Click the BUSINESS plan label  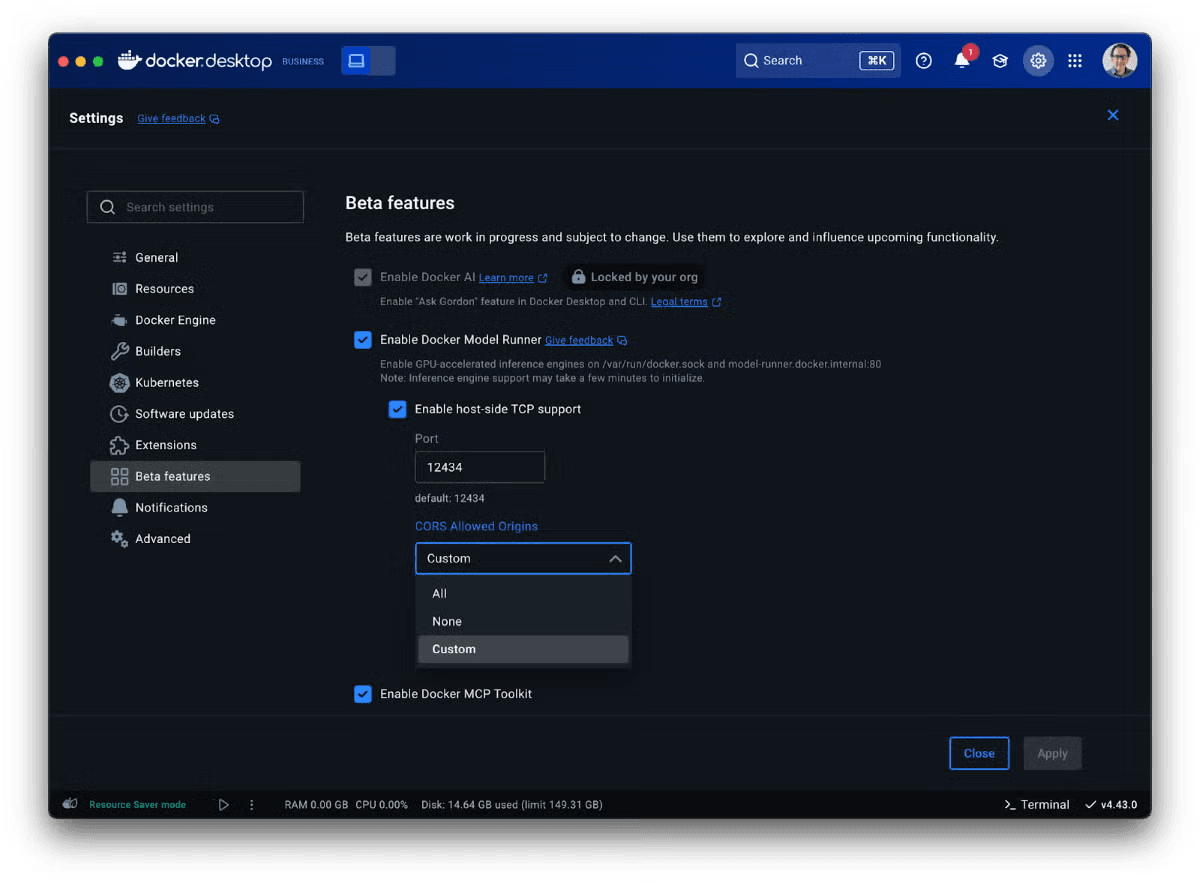point(303,62)
